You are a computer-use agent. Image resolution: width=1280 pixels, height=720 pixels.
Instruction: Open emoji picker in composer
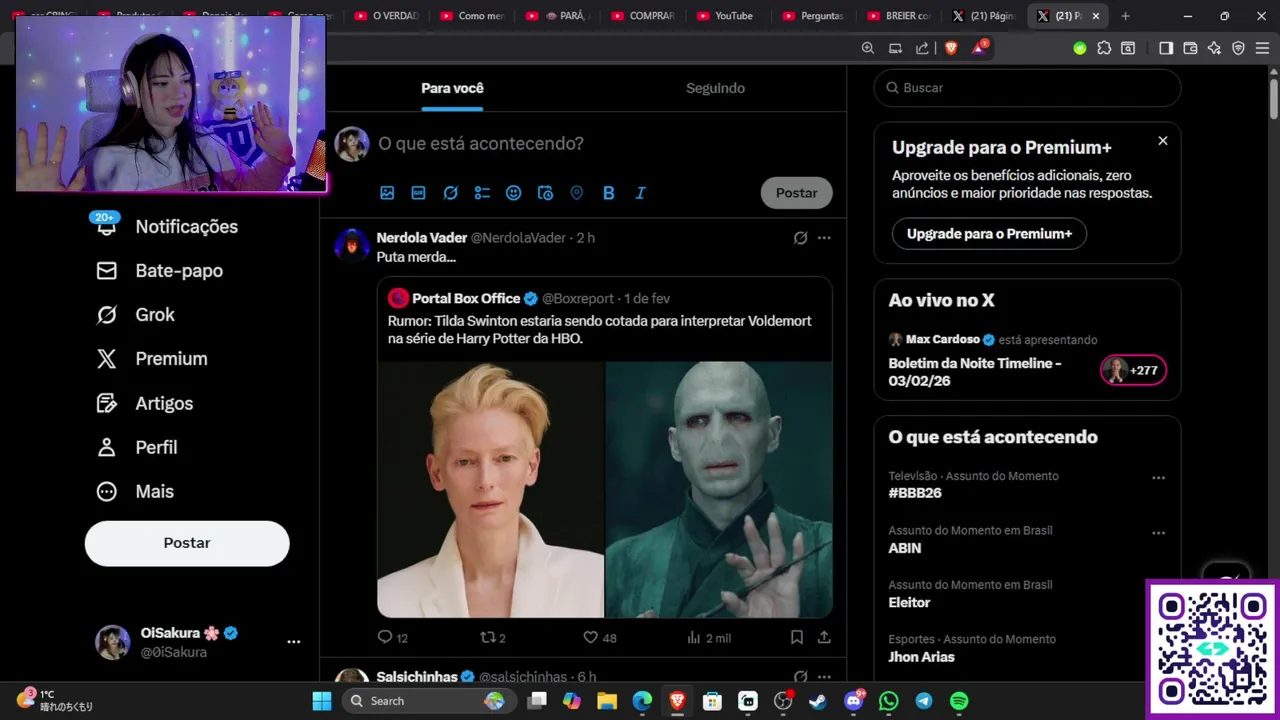[x=514, y=193]
